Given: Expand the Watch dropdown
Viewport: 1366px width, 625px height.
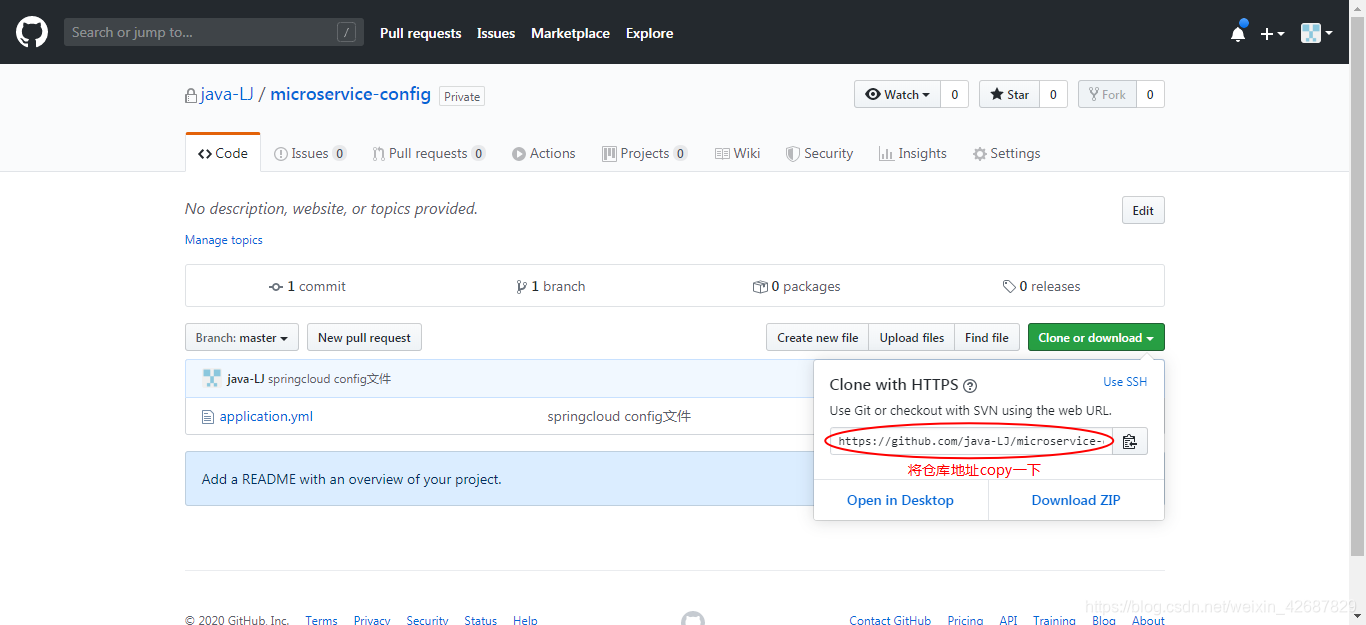Looking at the screenshot, I should (897, 94).
